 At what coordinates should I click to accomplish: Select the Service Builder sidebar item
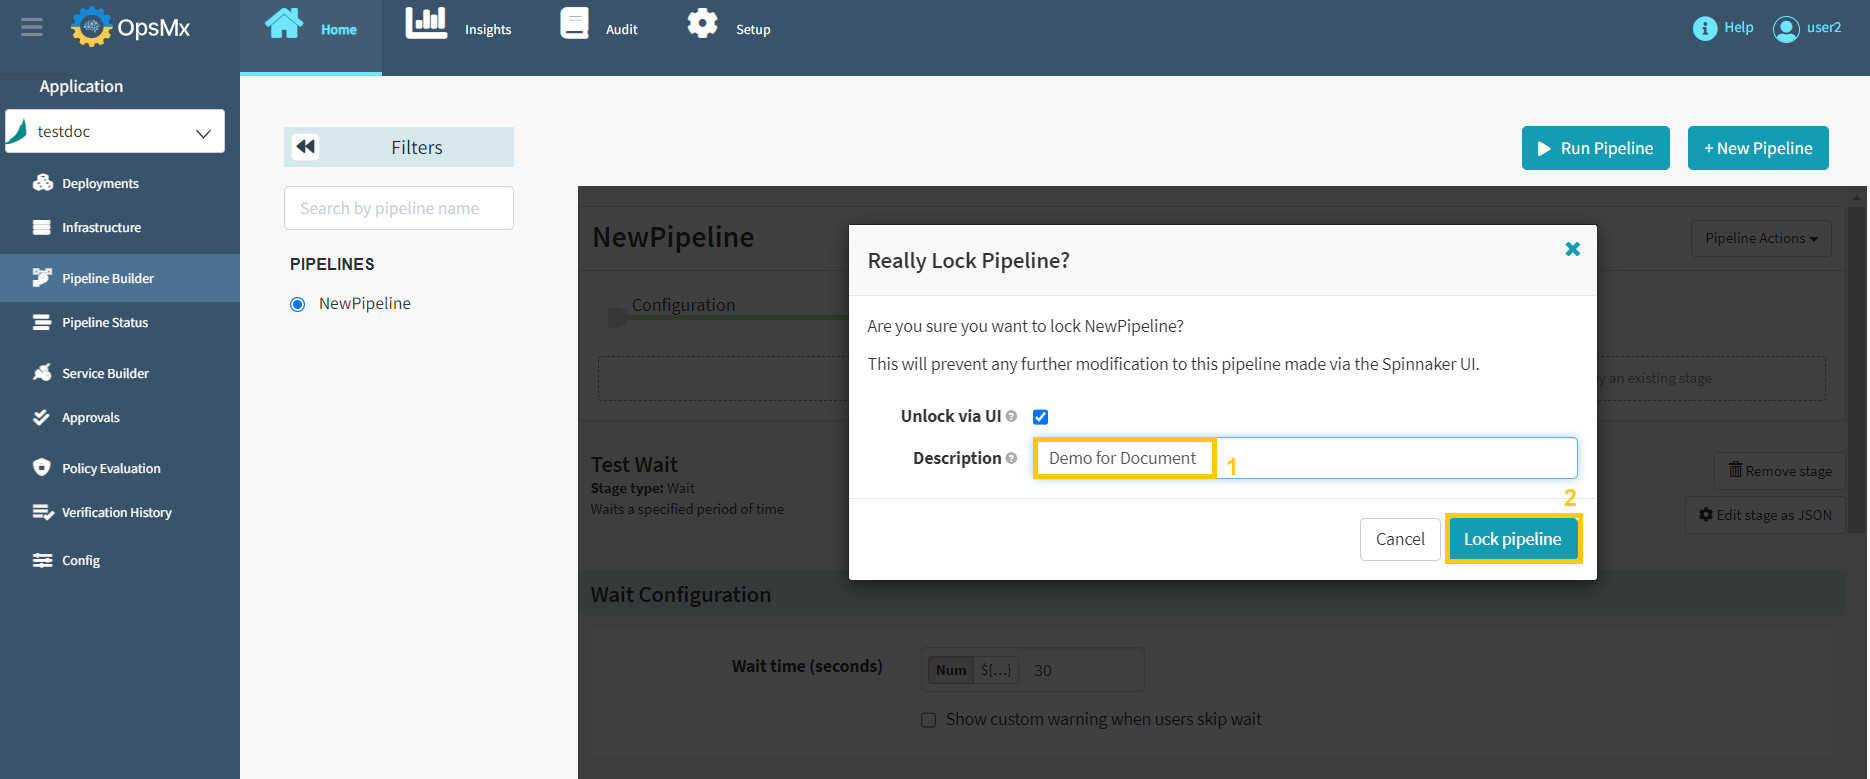[x=103, y=372]
